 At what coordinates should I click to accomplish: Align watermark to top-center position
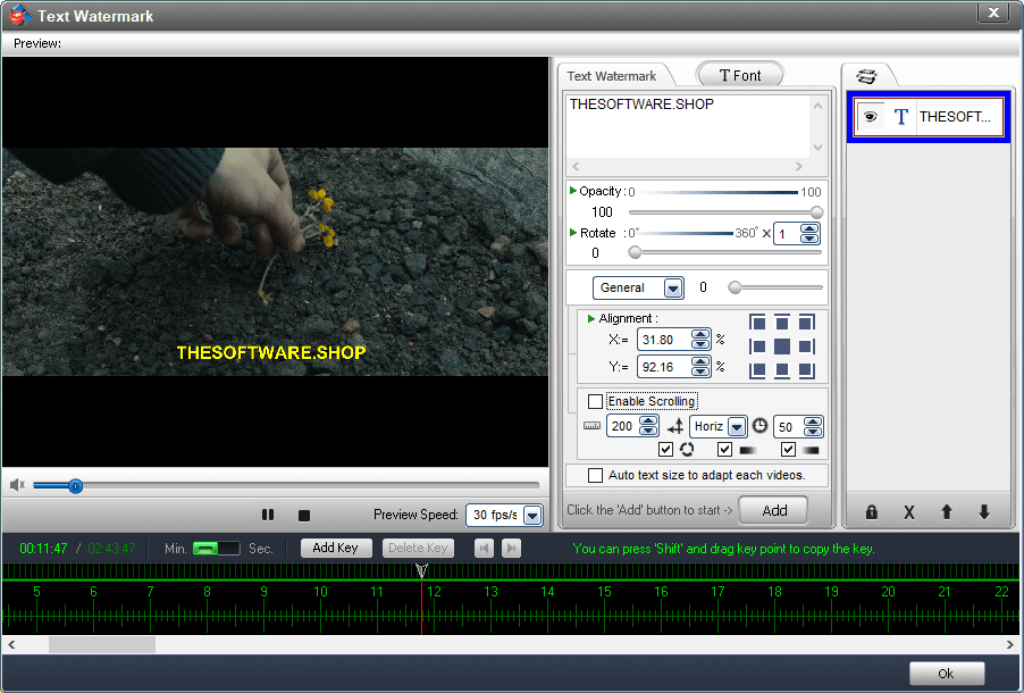point(782,323)
